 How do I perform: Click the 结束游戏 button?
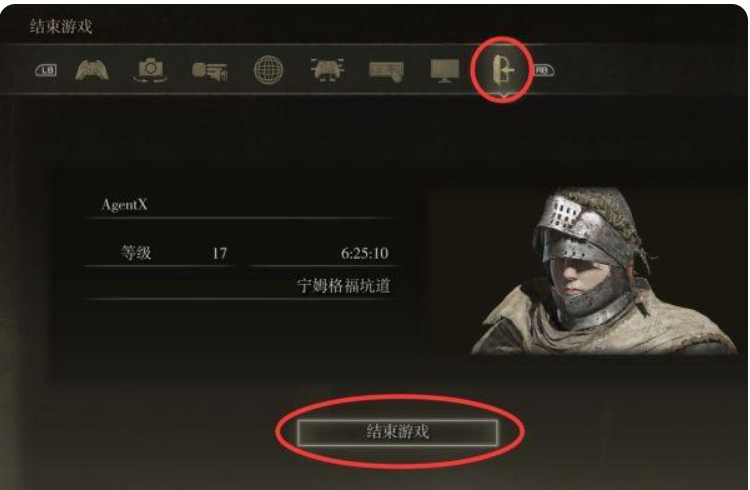tap(397, 432)
